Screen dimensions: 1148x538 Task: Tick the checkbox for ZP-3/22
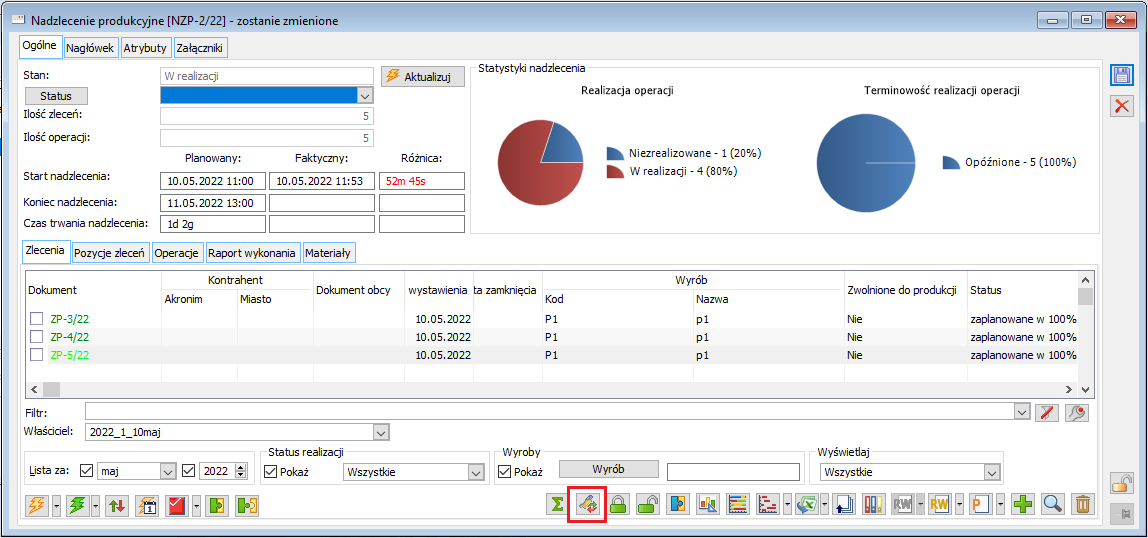[37, 319]
